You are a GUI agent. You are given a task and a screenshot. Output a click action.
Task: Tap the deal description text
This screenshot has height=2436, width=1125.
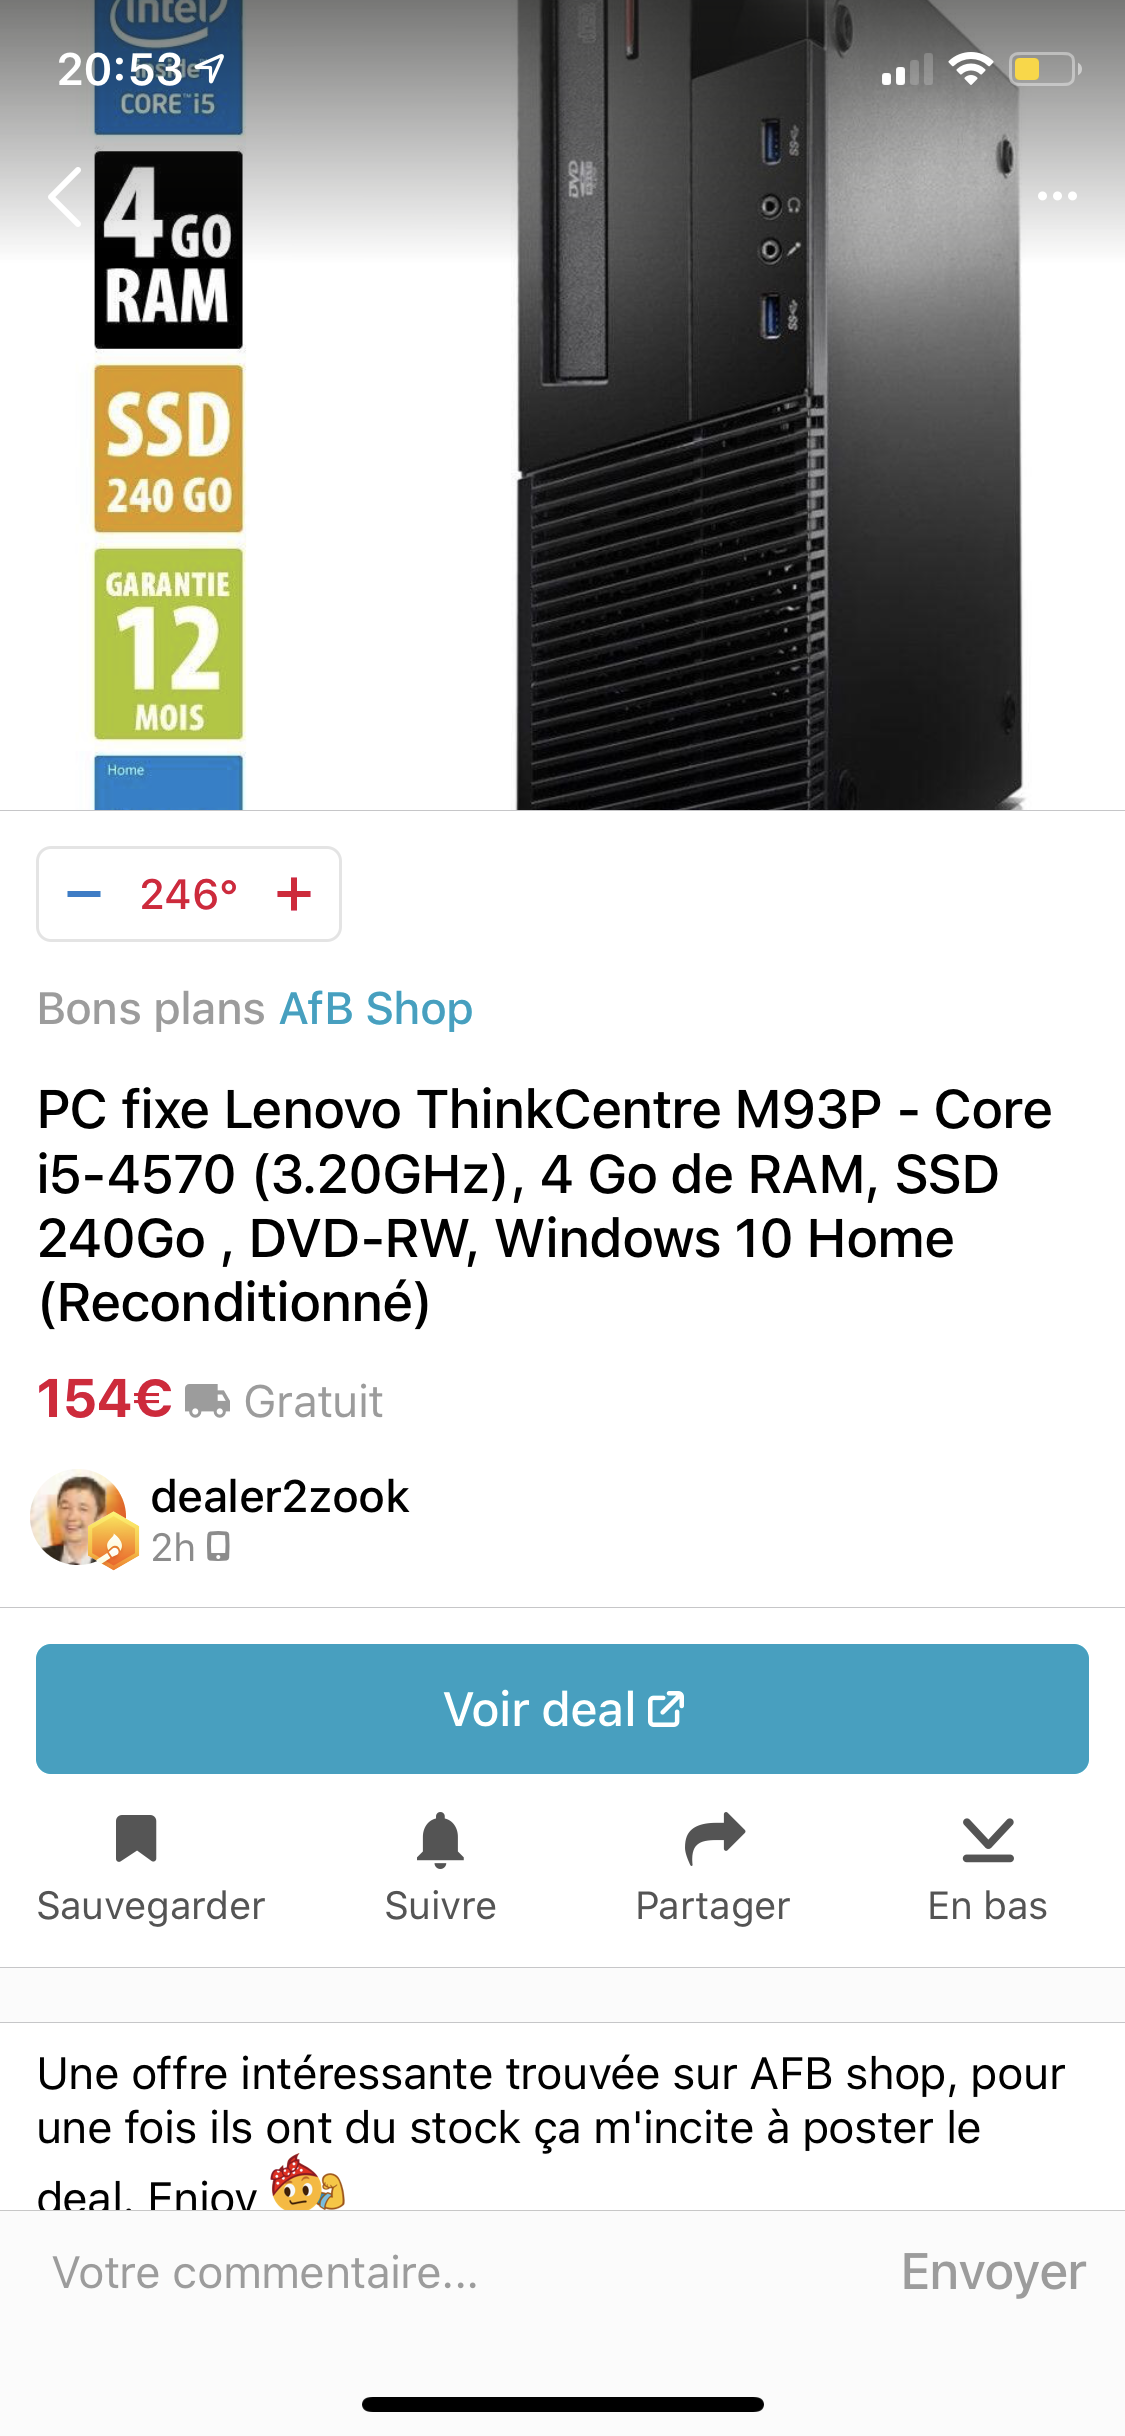pos(550,2100)
